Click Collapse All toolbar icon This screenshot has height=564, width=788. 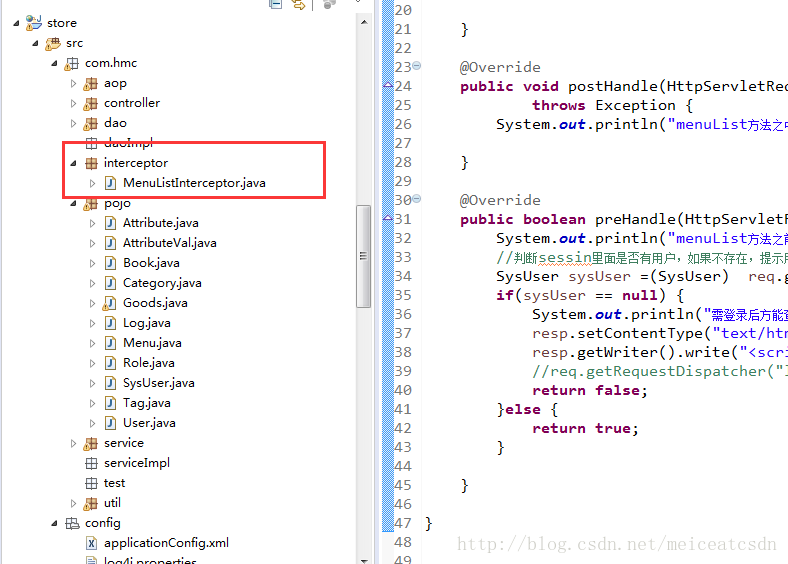click(275, 4)
